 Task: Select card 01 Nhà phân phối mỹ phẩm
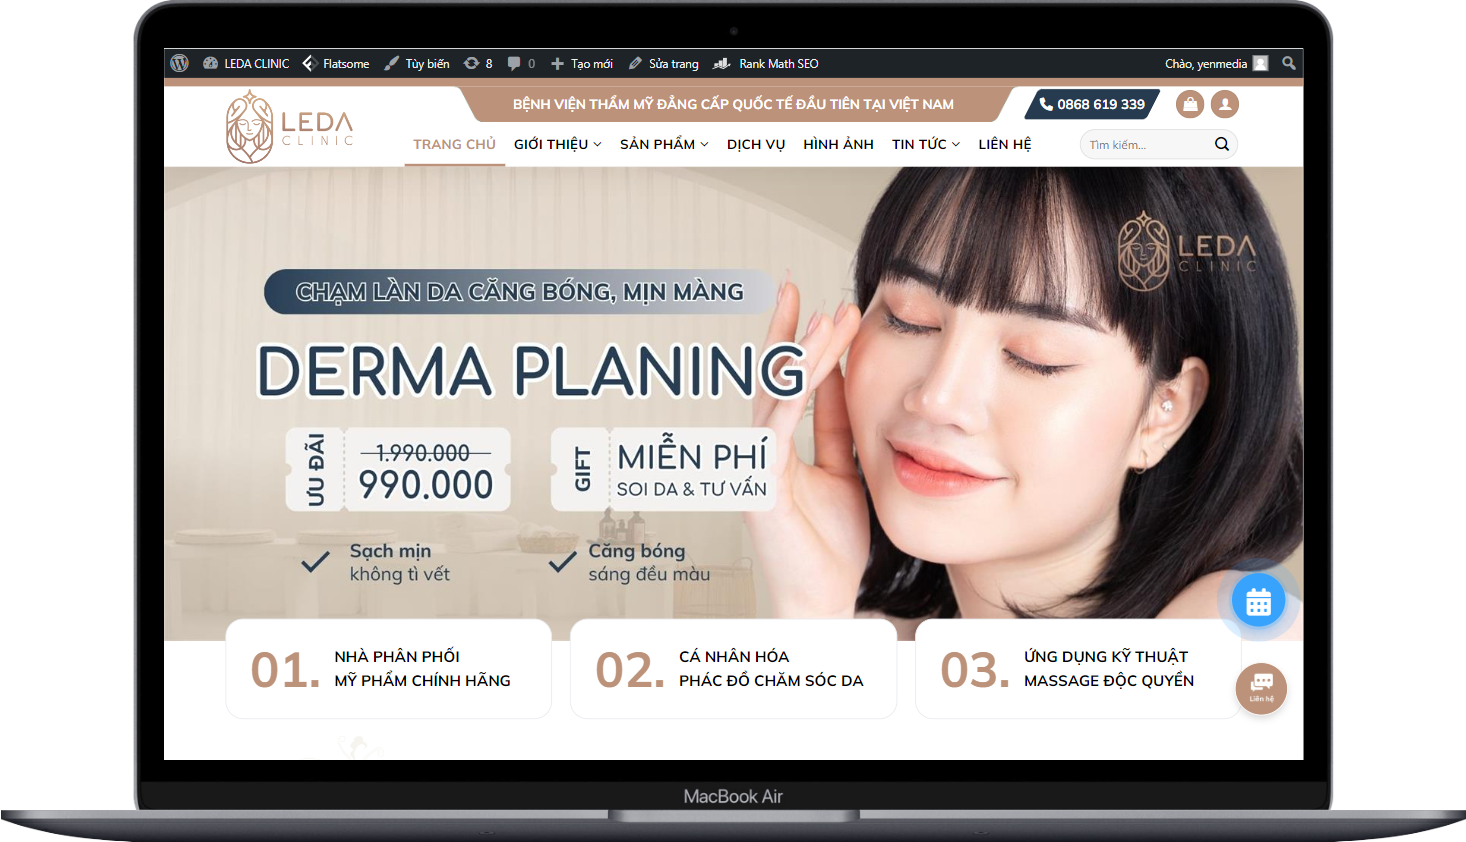tap(389, 668)
